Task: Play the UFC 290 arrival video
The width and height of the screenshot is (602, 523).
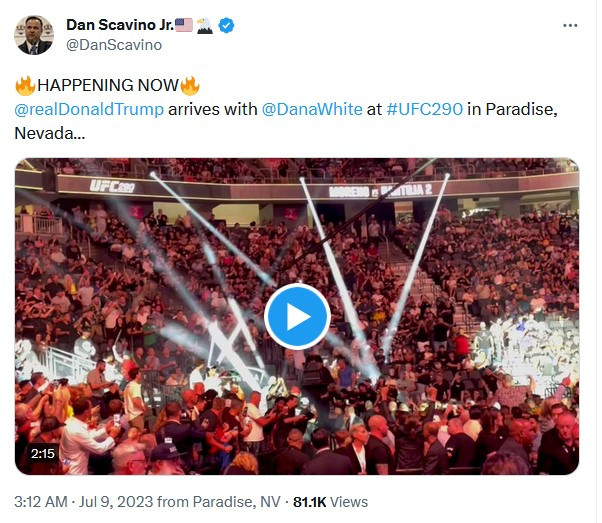Action: tap(297, 316)
